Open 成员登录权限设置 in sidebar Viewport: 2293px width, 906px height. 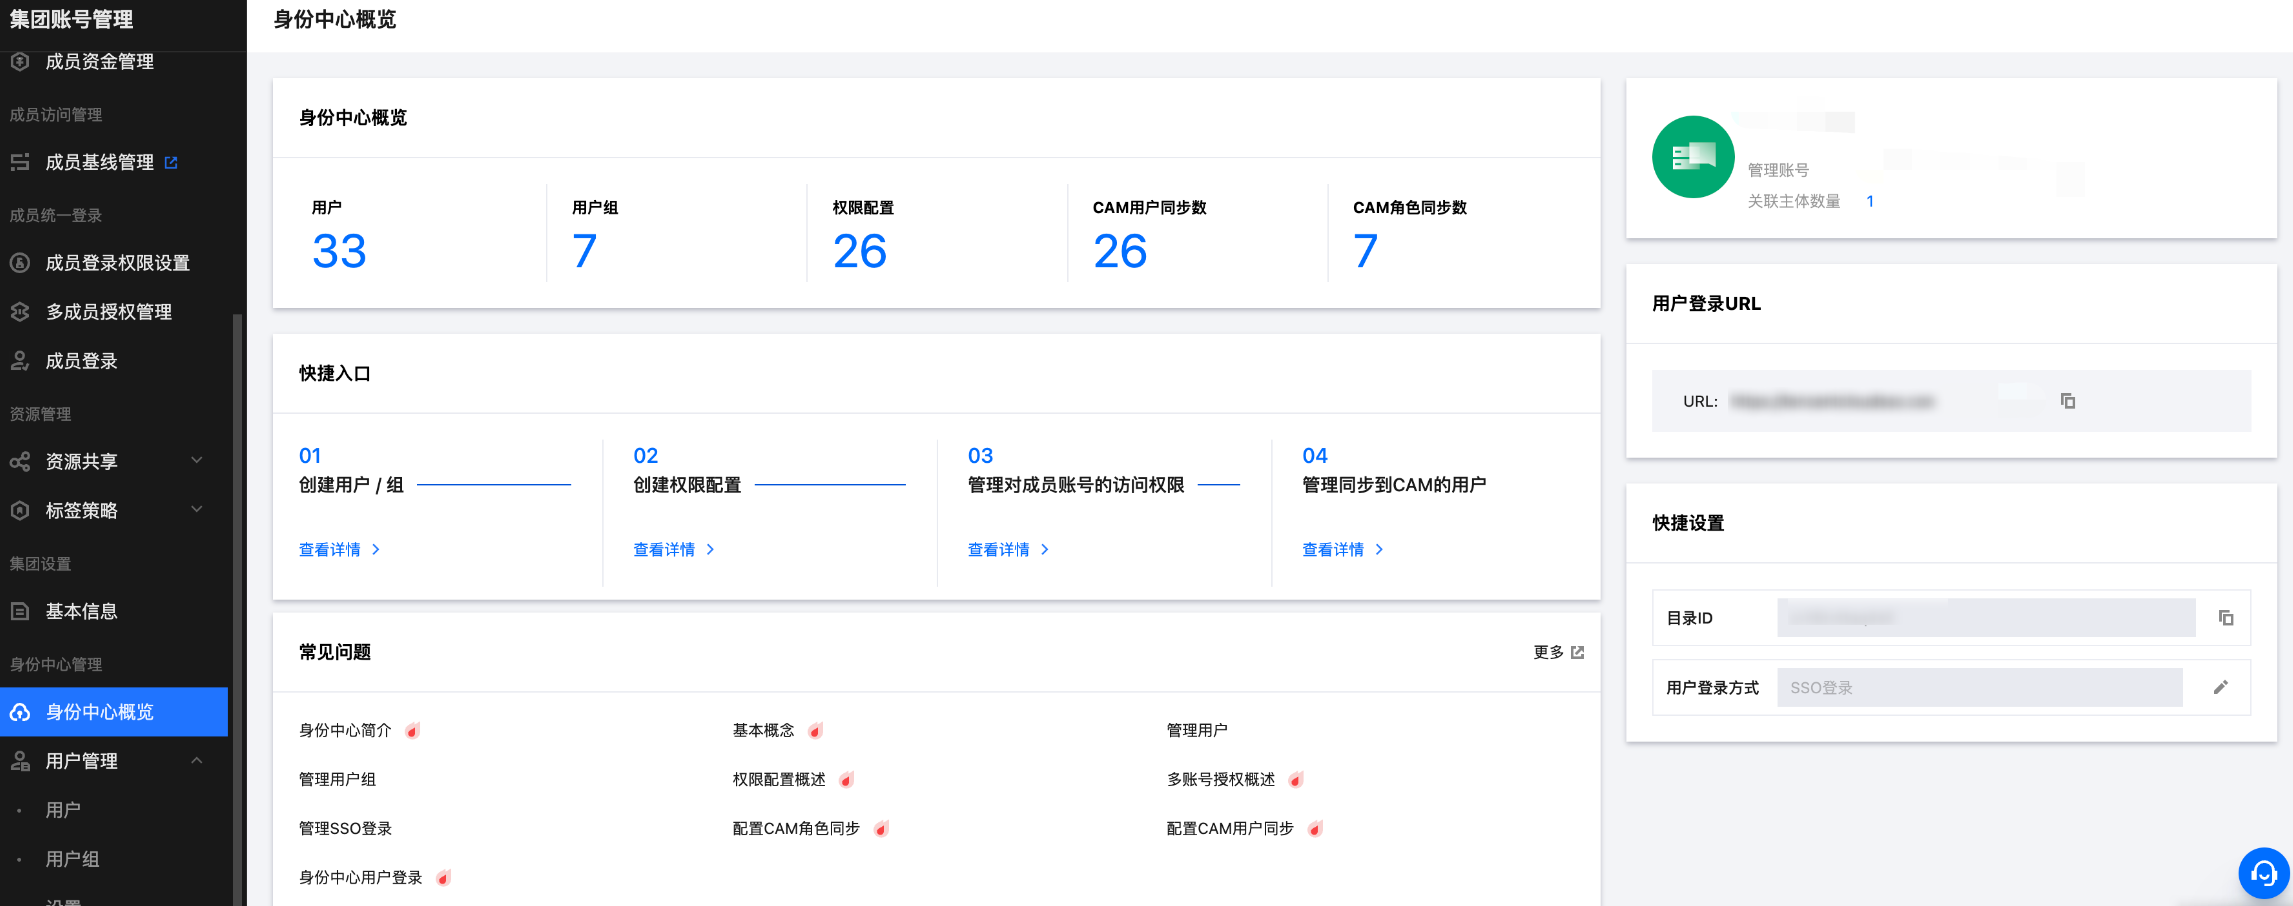coord(117,263)
